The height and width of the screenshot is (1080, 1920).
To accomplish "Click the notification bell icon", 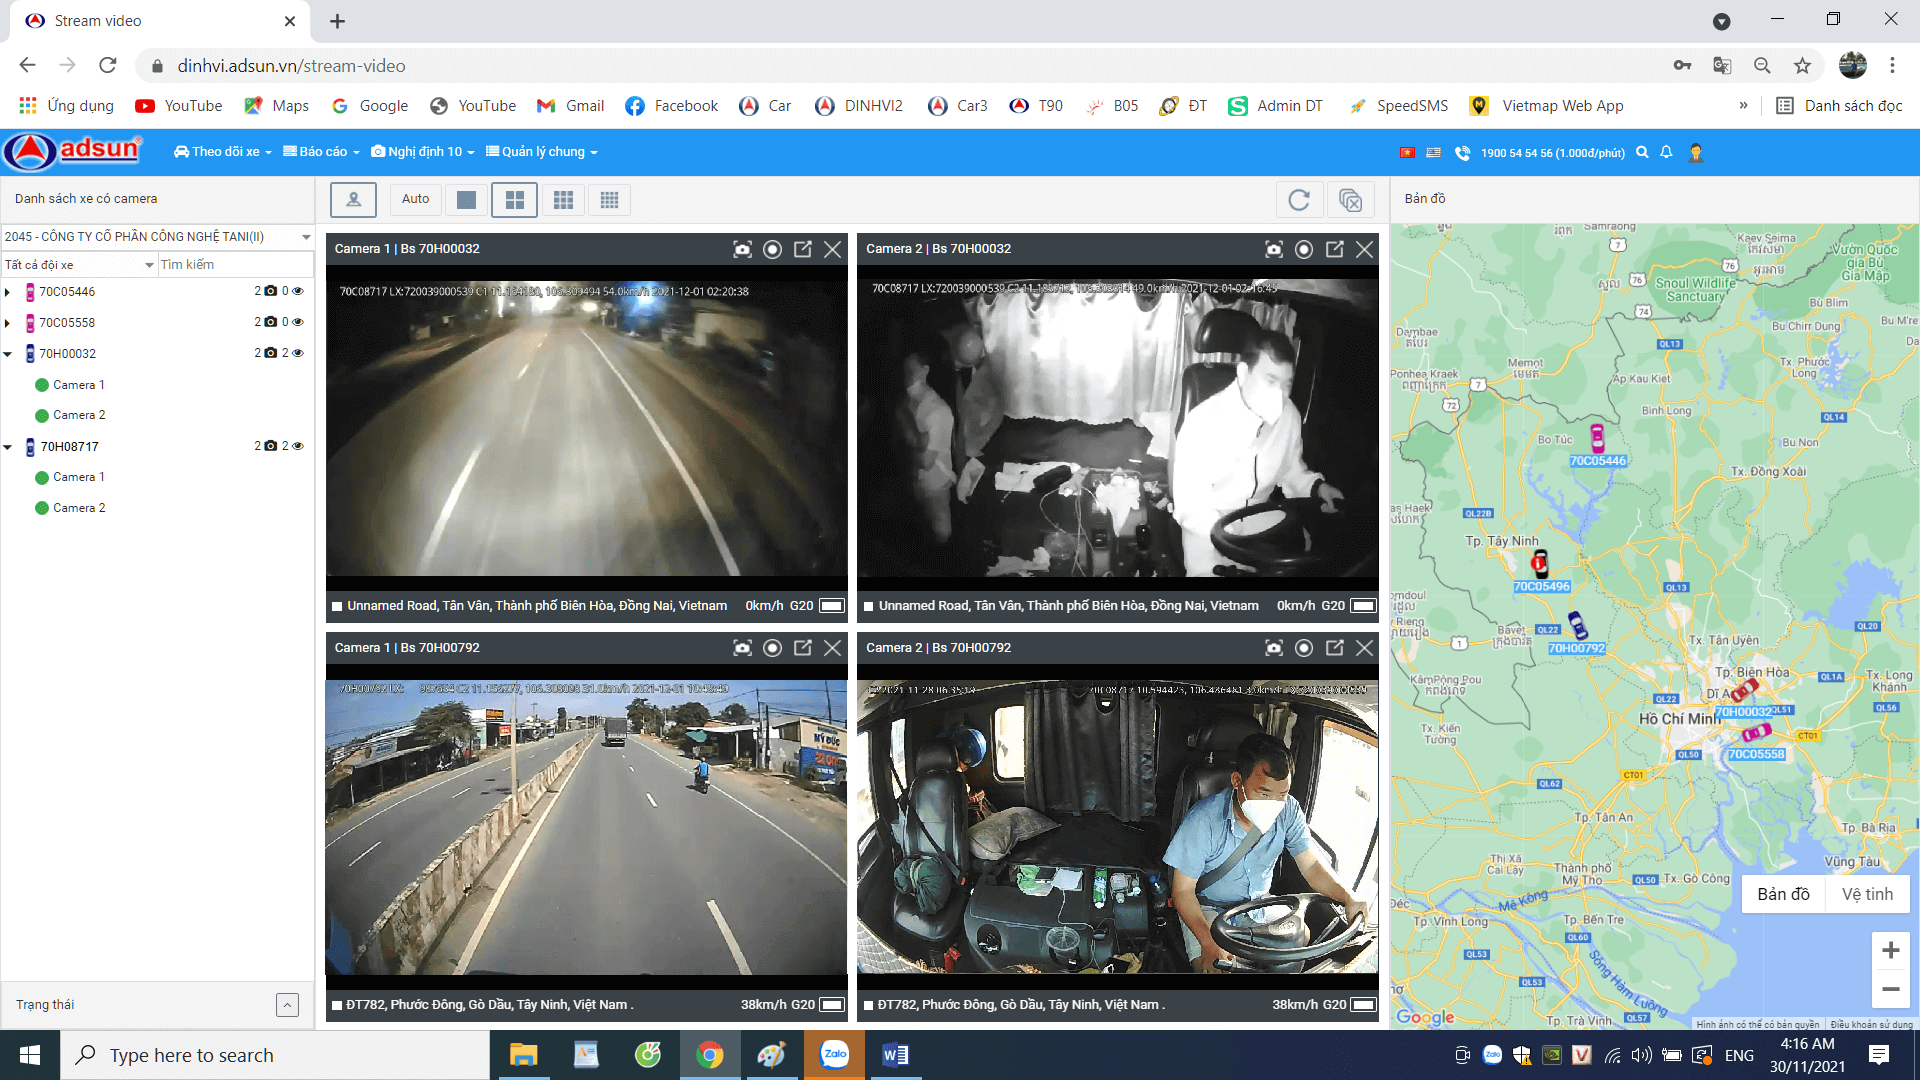I will coord(1666,152).
